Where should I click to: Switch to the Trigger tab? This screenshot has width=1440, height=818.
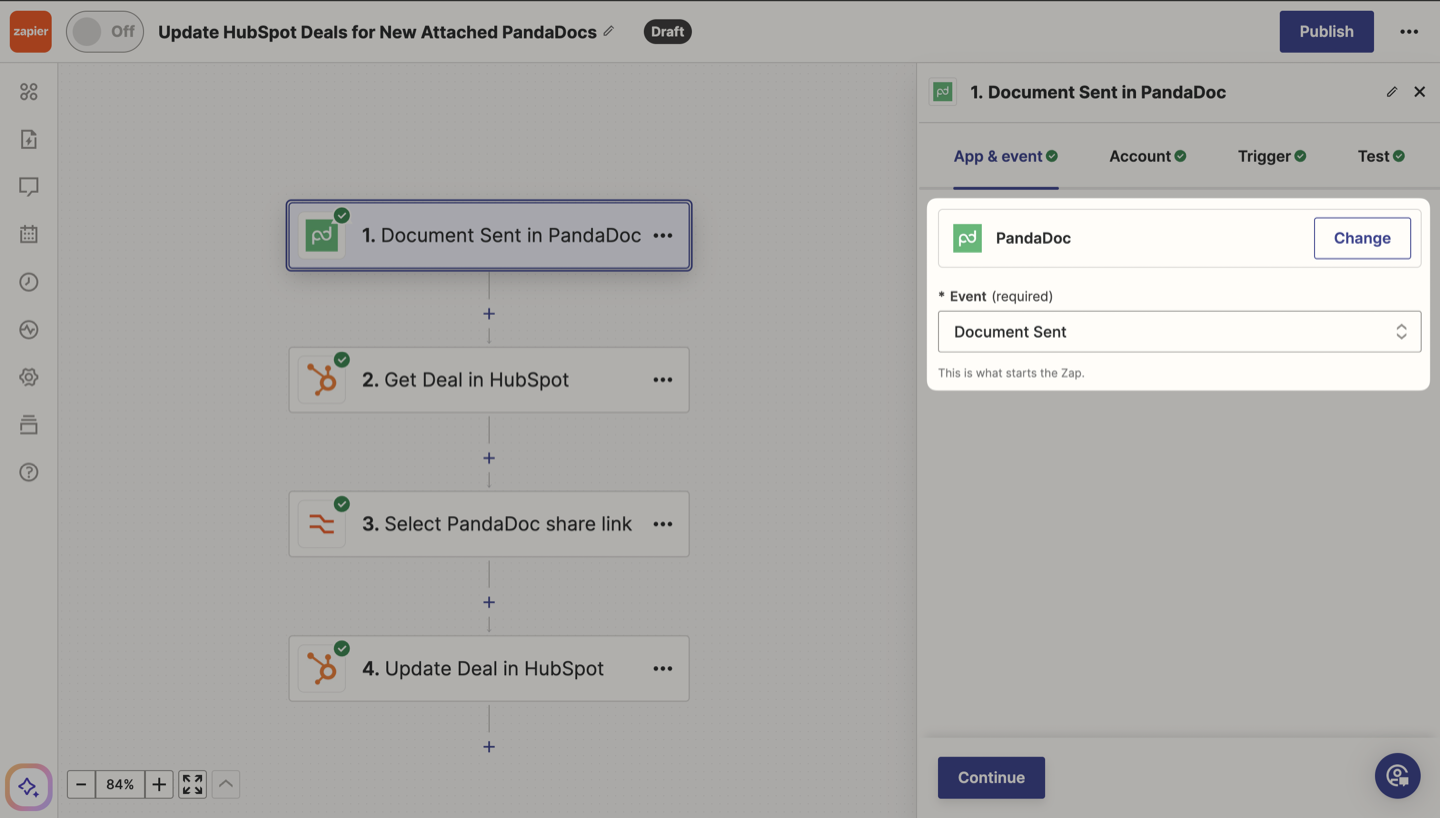coord(1271,156)
